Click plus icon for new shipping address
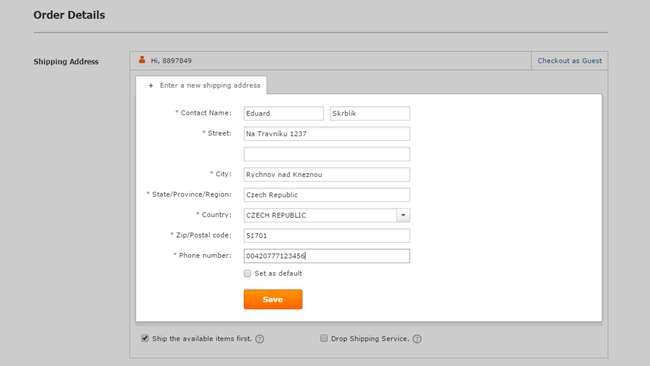The height and width of the screenshot is (366, 650). [151, 85]
